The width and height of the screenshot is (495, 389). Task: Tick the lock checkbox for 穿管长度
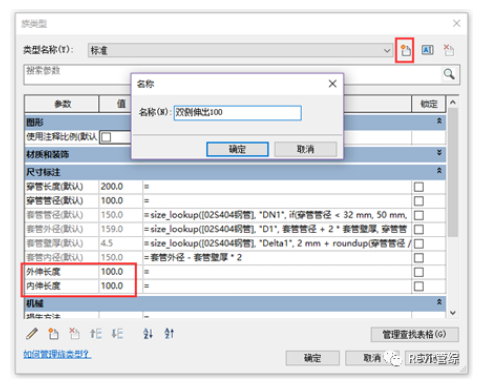[419, 187]
